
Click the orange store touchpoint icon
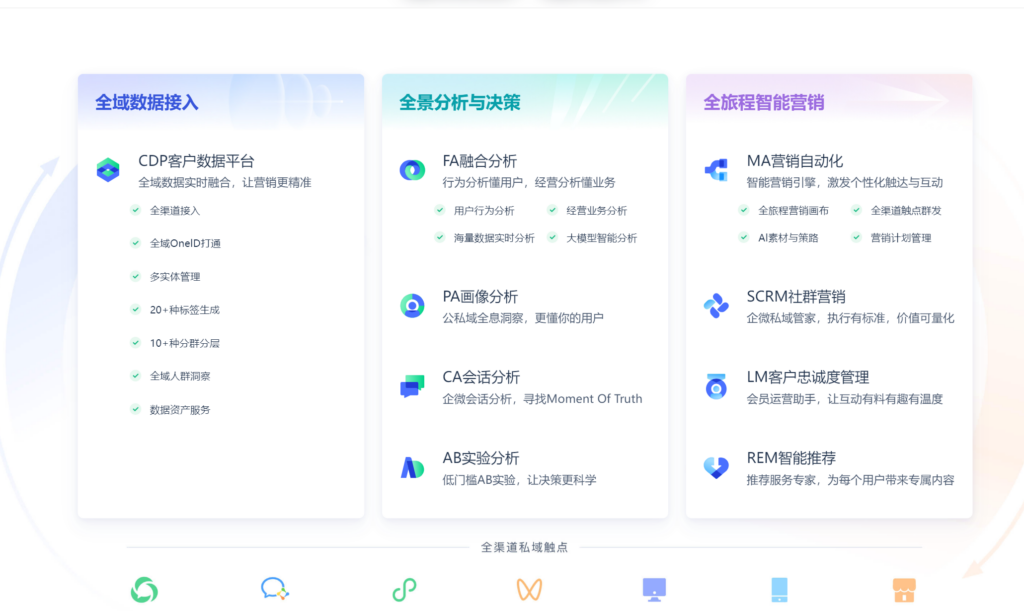click(x=904, y=590)
